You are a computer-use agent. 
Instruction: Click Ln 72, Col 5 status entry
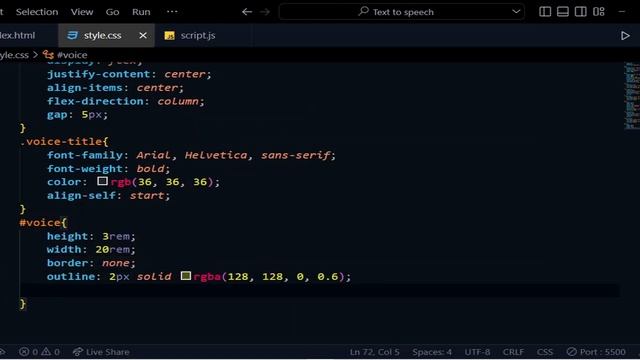(x=374, y=352)
